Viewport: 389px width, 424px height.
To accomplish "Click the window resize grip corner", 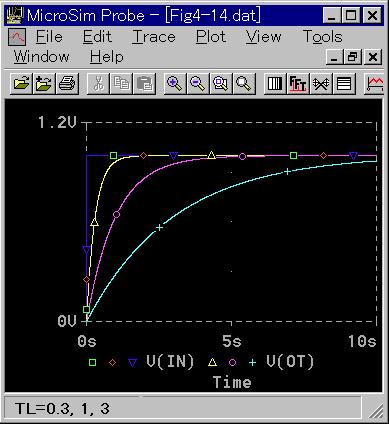I will pyautogui.click(x=375, y=411).
